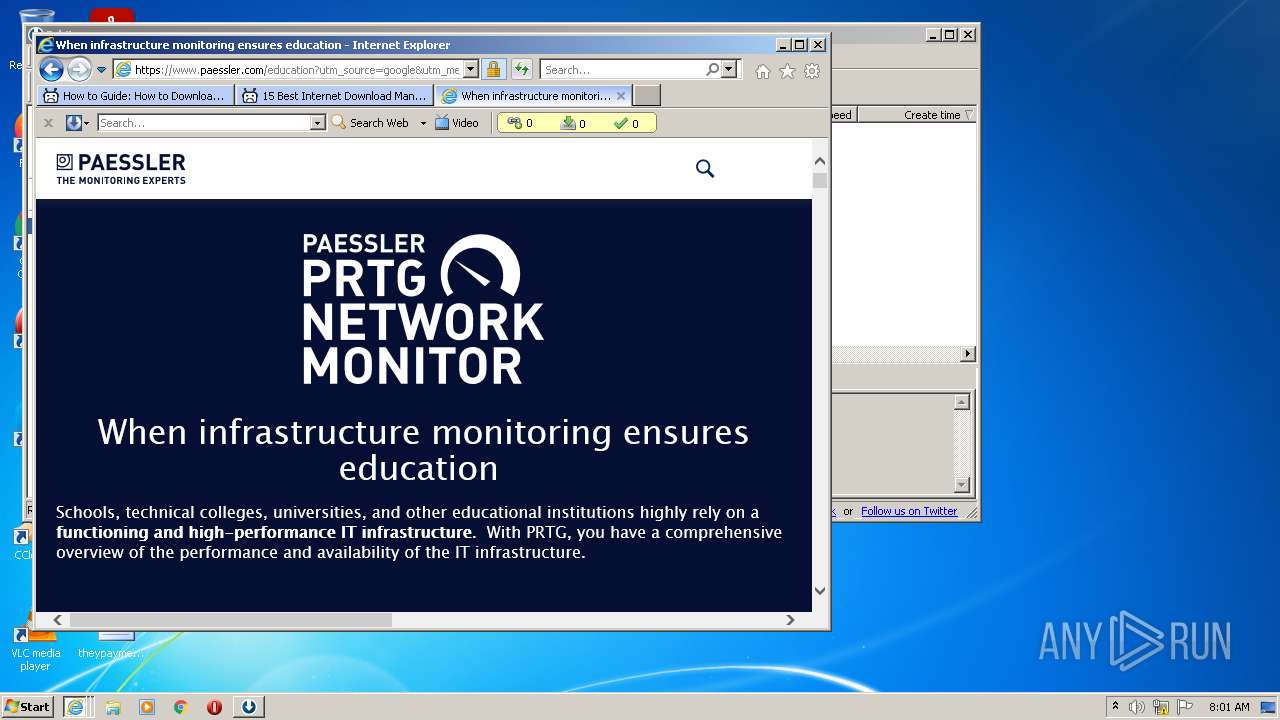The height and width of the screenshot is (720, 1280).
Task: Open the red Opera taskbar icon
Action: pos(214,707)
